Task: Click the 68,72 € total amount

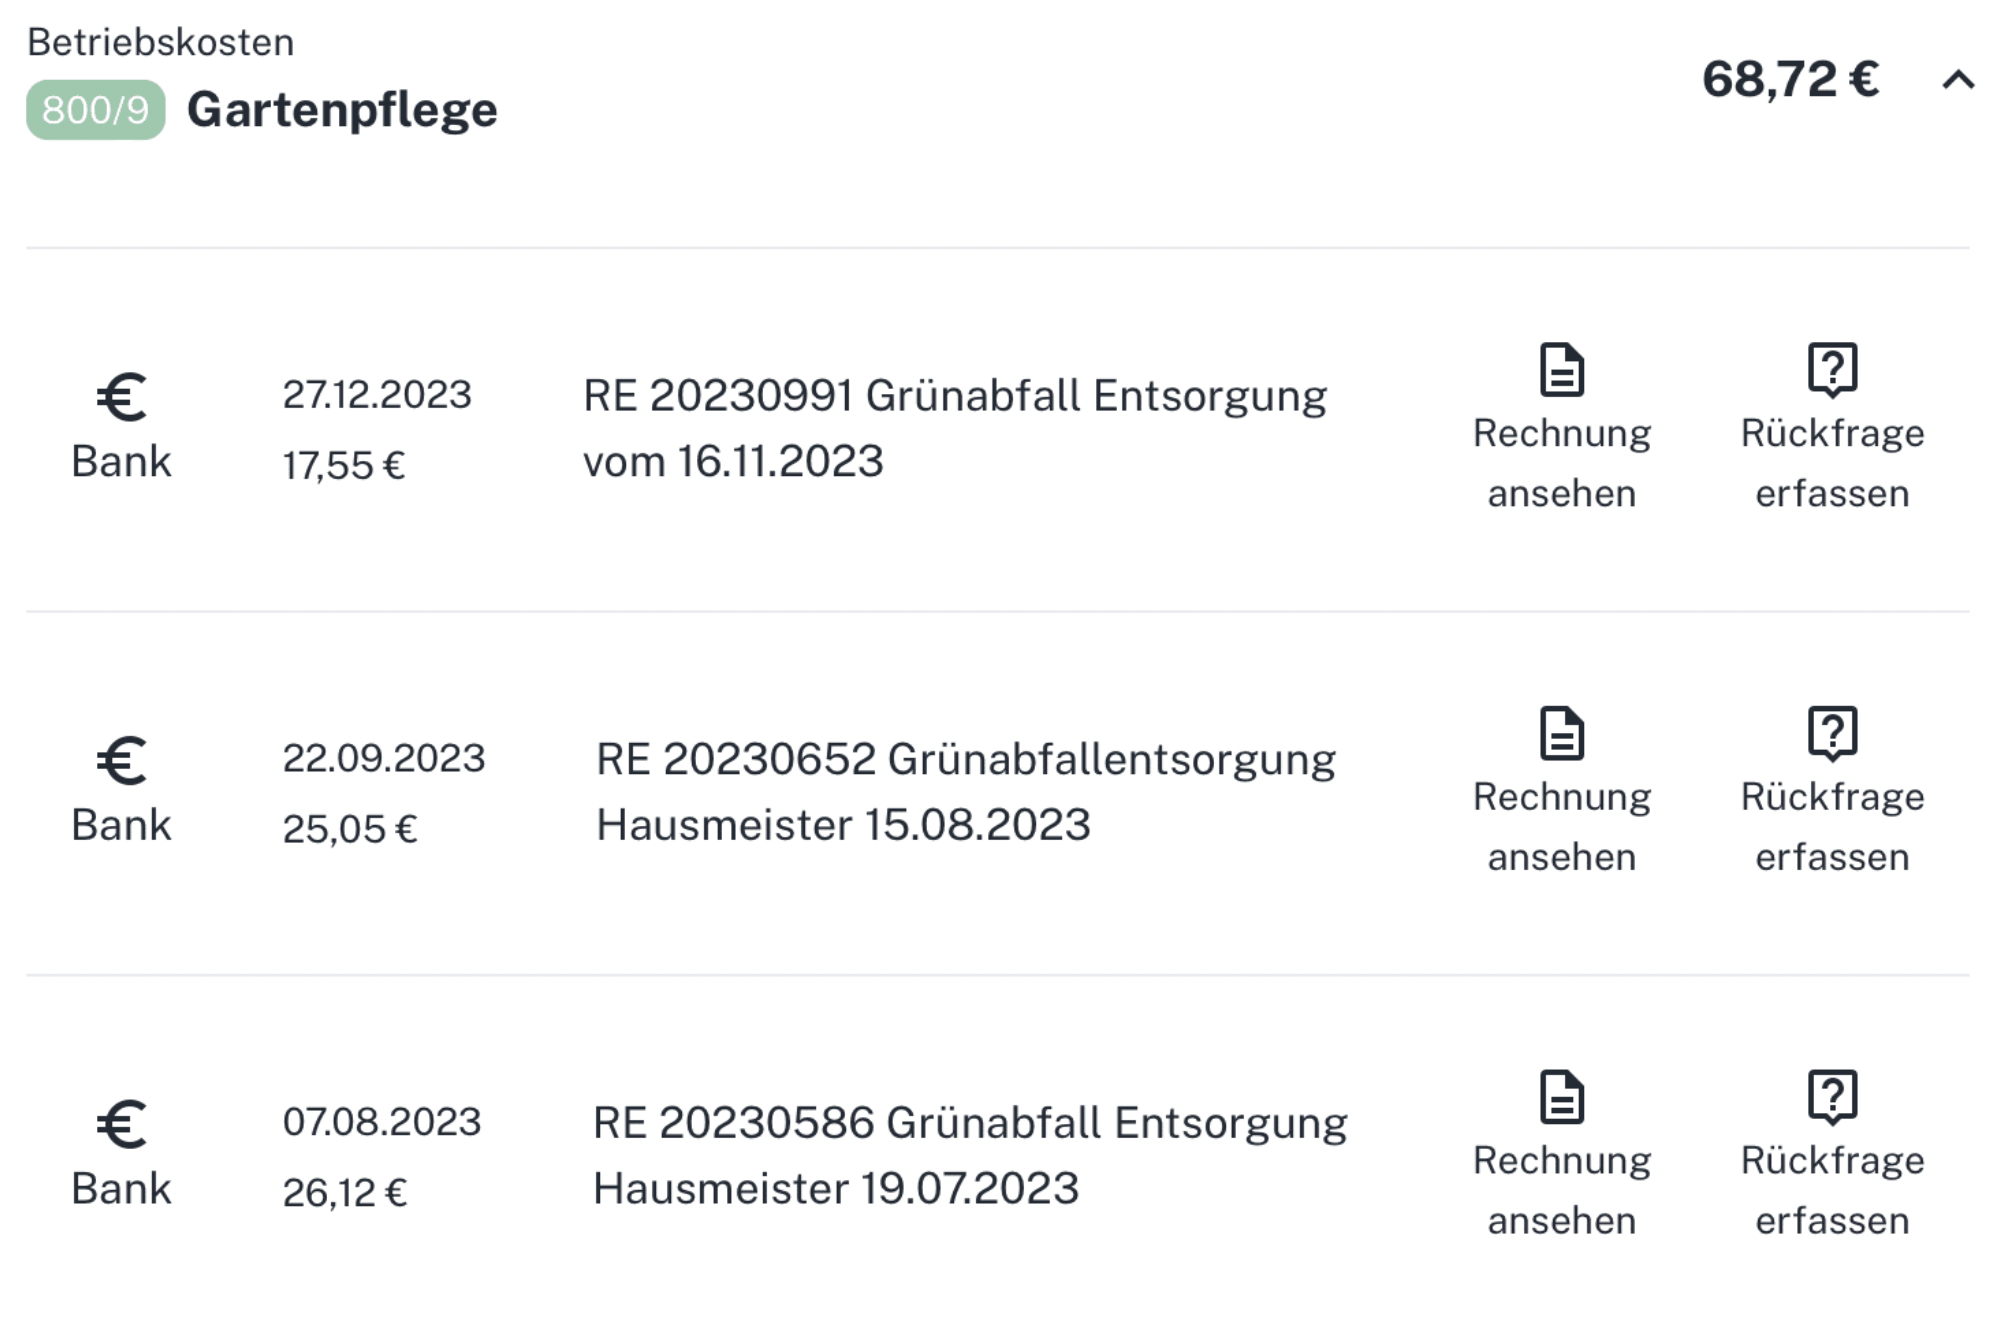Action: pos(1791,79)
